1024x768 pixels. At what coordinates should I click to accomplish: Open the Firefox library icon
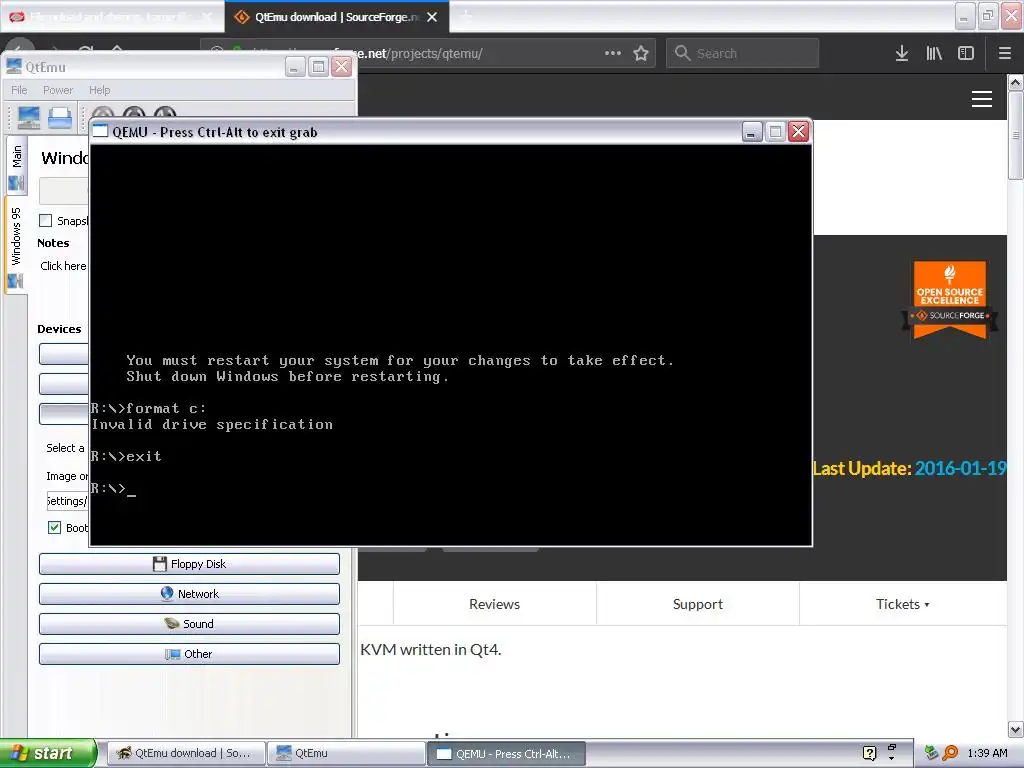pos(934,54)
